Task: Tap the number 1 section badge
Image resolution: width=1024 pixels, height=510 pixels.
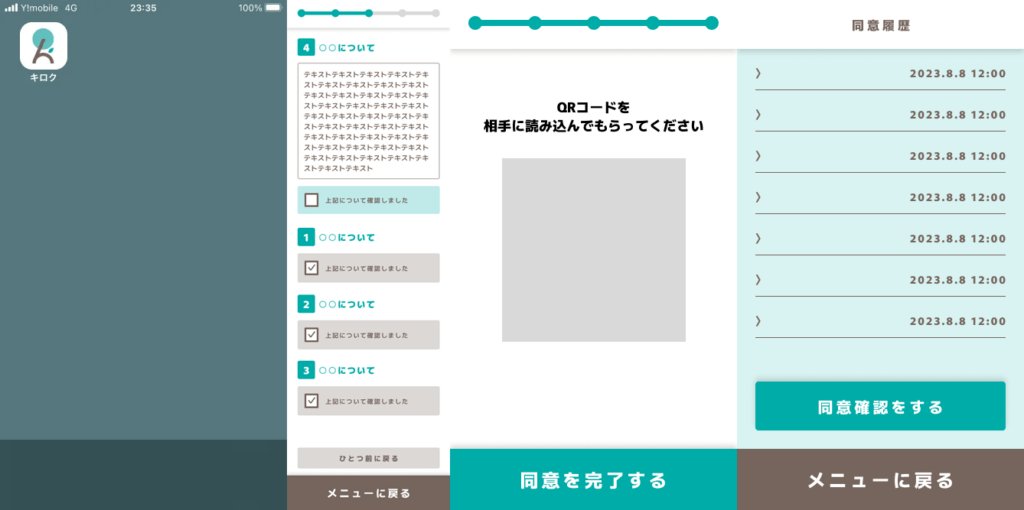Action: [306, 237]
